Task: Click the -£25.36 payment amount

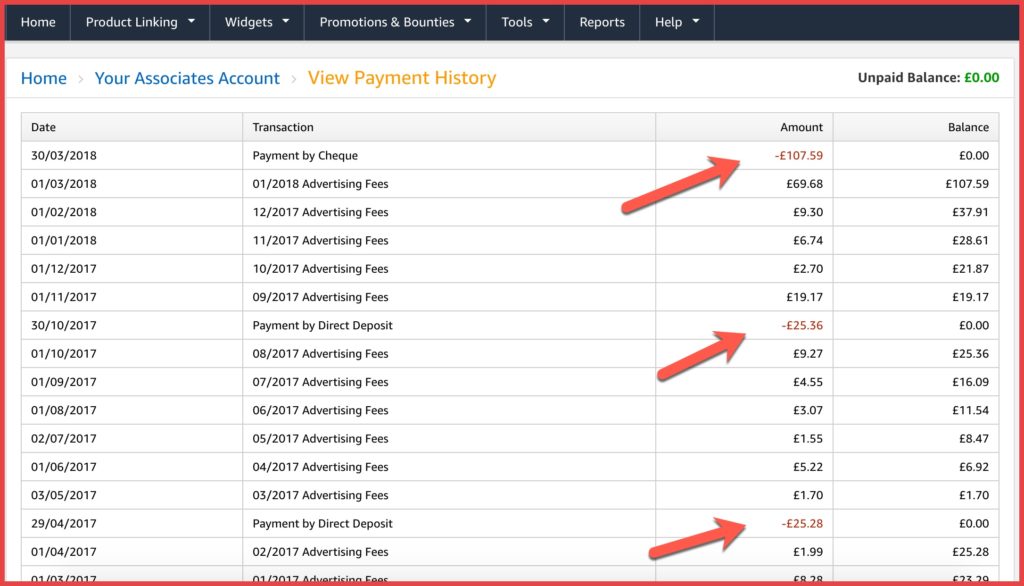Action: pyautogui.click(x=802, y=325)
